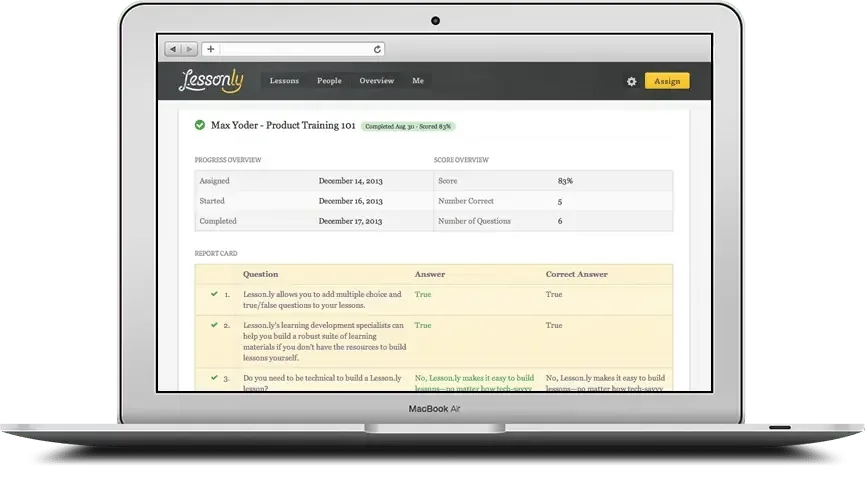Click the Started row label
865x478 pixels.
coord(212,201)
